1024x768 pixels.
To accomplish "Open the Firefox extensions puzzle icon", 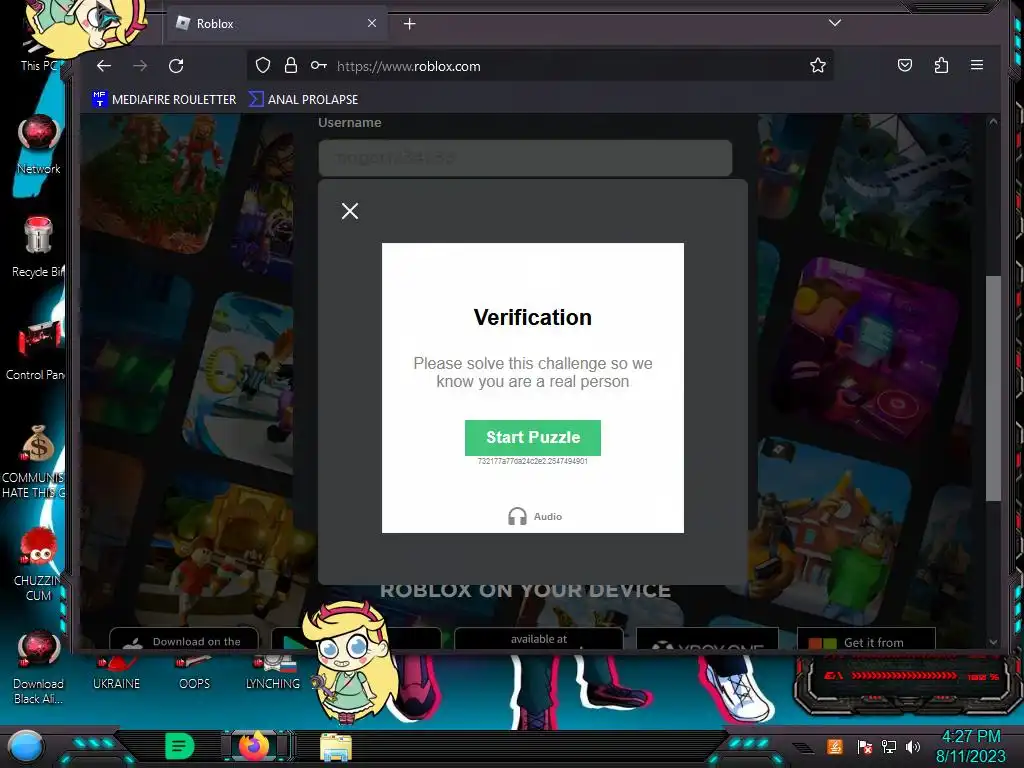I will [941, 65].
